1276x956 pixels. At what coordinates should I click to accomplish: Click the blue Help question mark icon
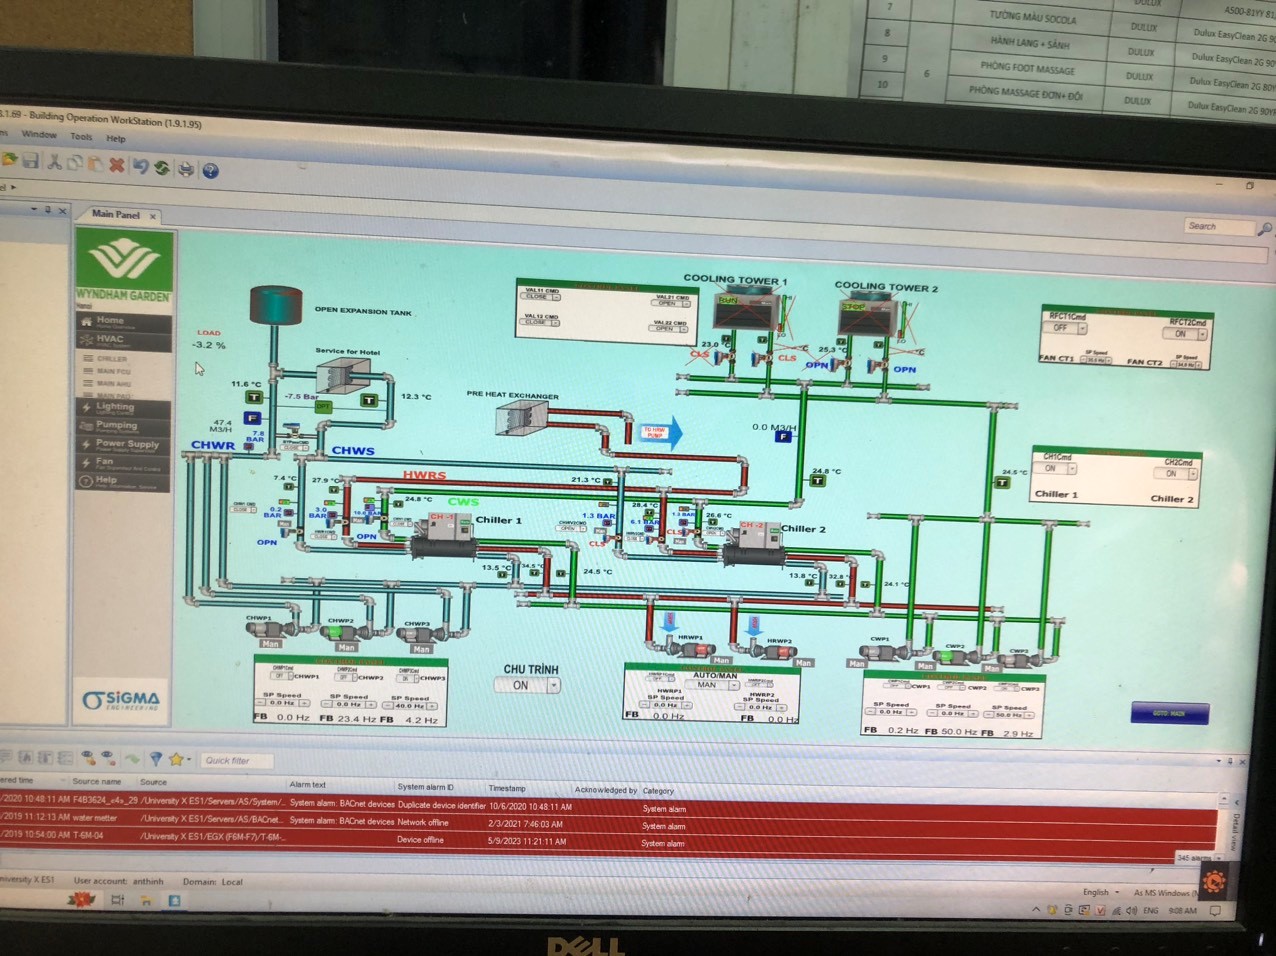pyautogui.click(x=210, y=170)
